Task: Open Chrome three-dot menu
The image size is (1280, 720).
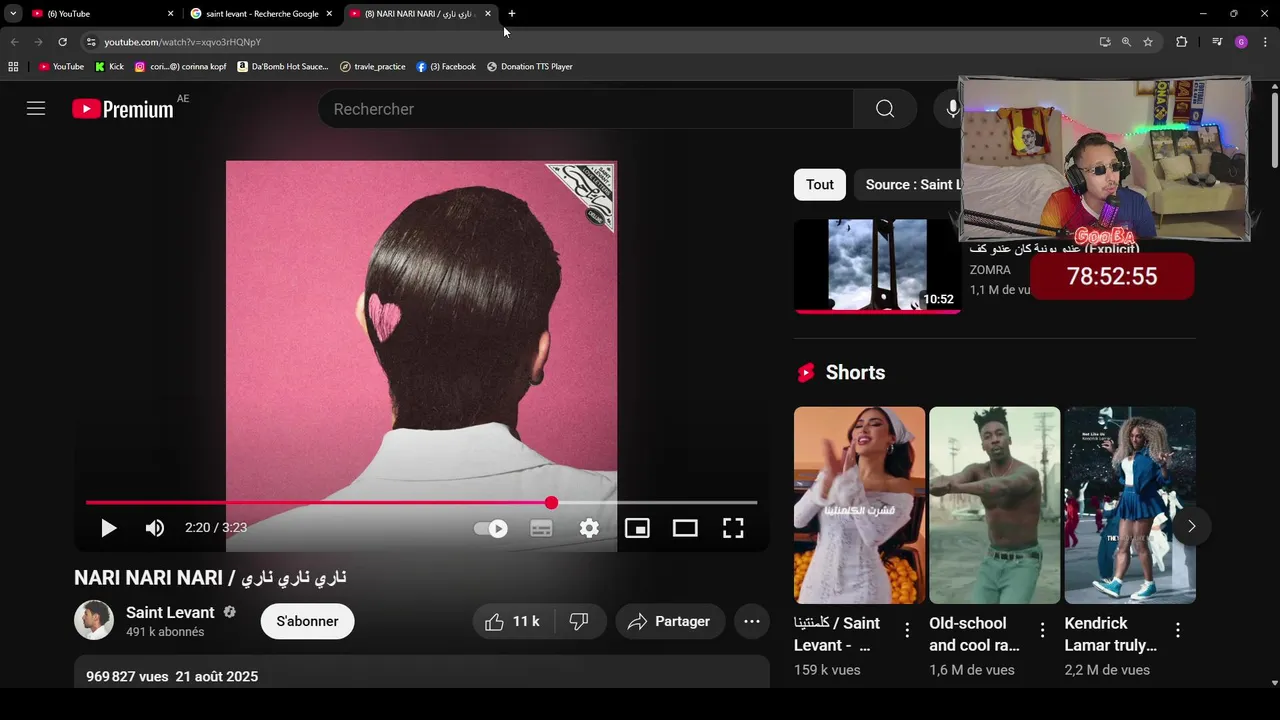Action: click(x=1266, y=42)
